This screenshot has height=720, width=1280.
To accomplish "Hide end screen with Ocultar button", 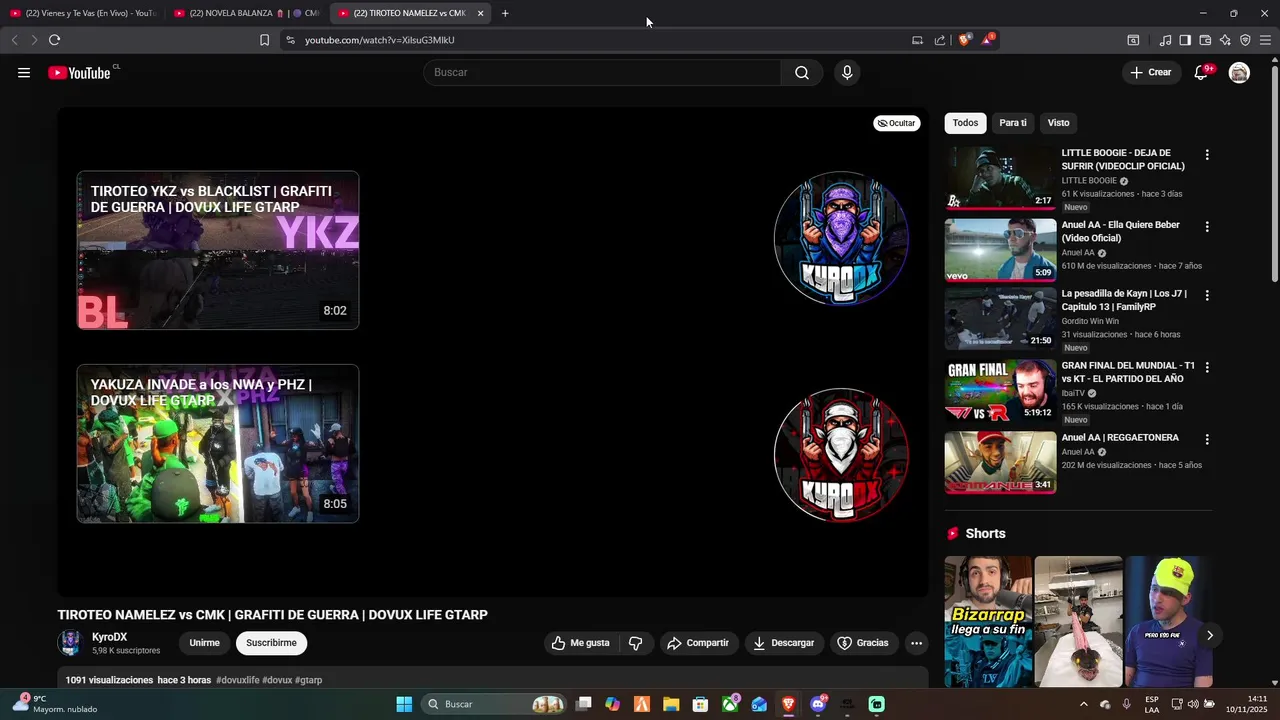I will click(897, 123).
